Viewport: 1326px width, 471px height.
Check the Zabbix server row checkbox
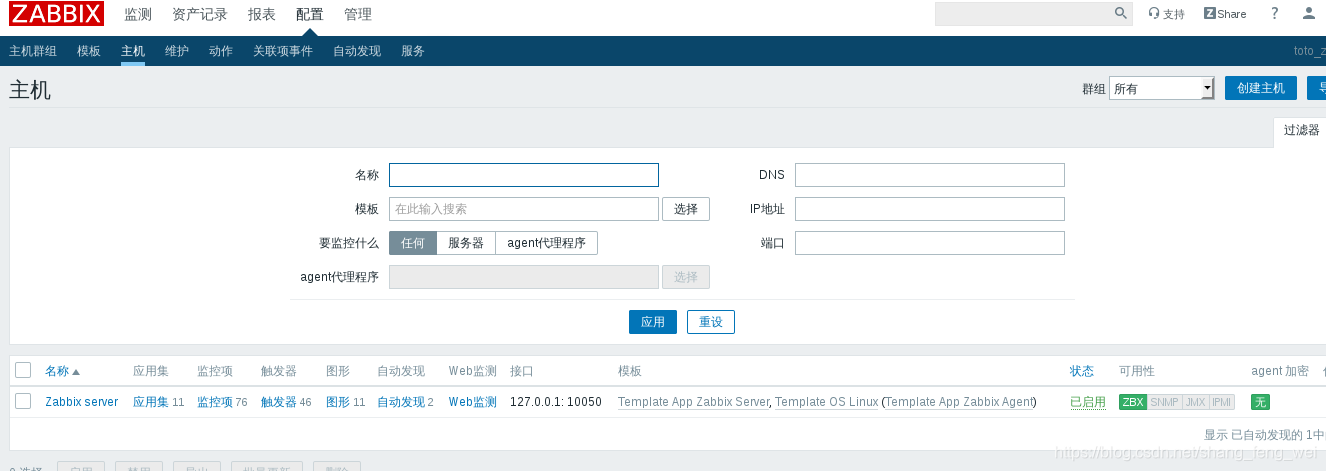coord(23,402)
